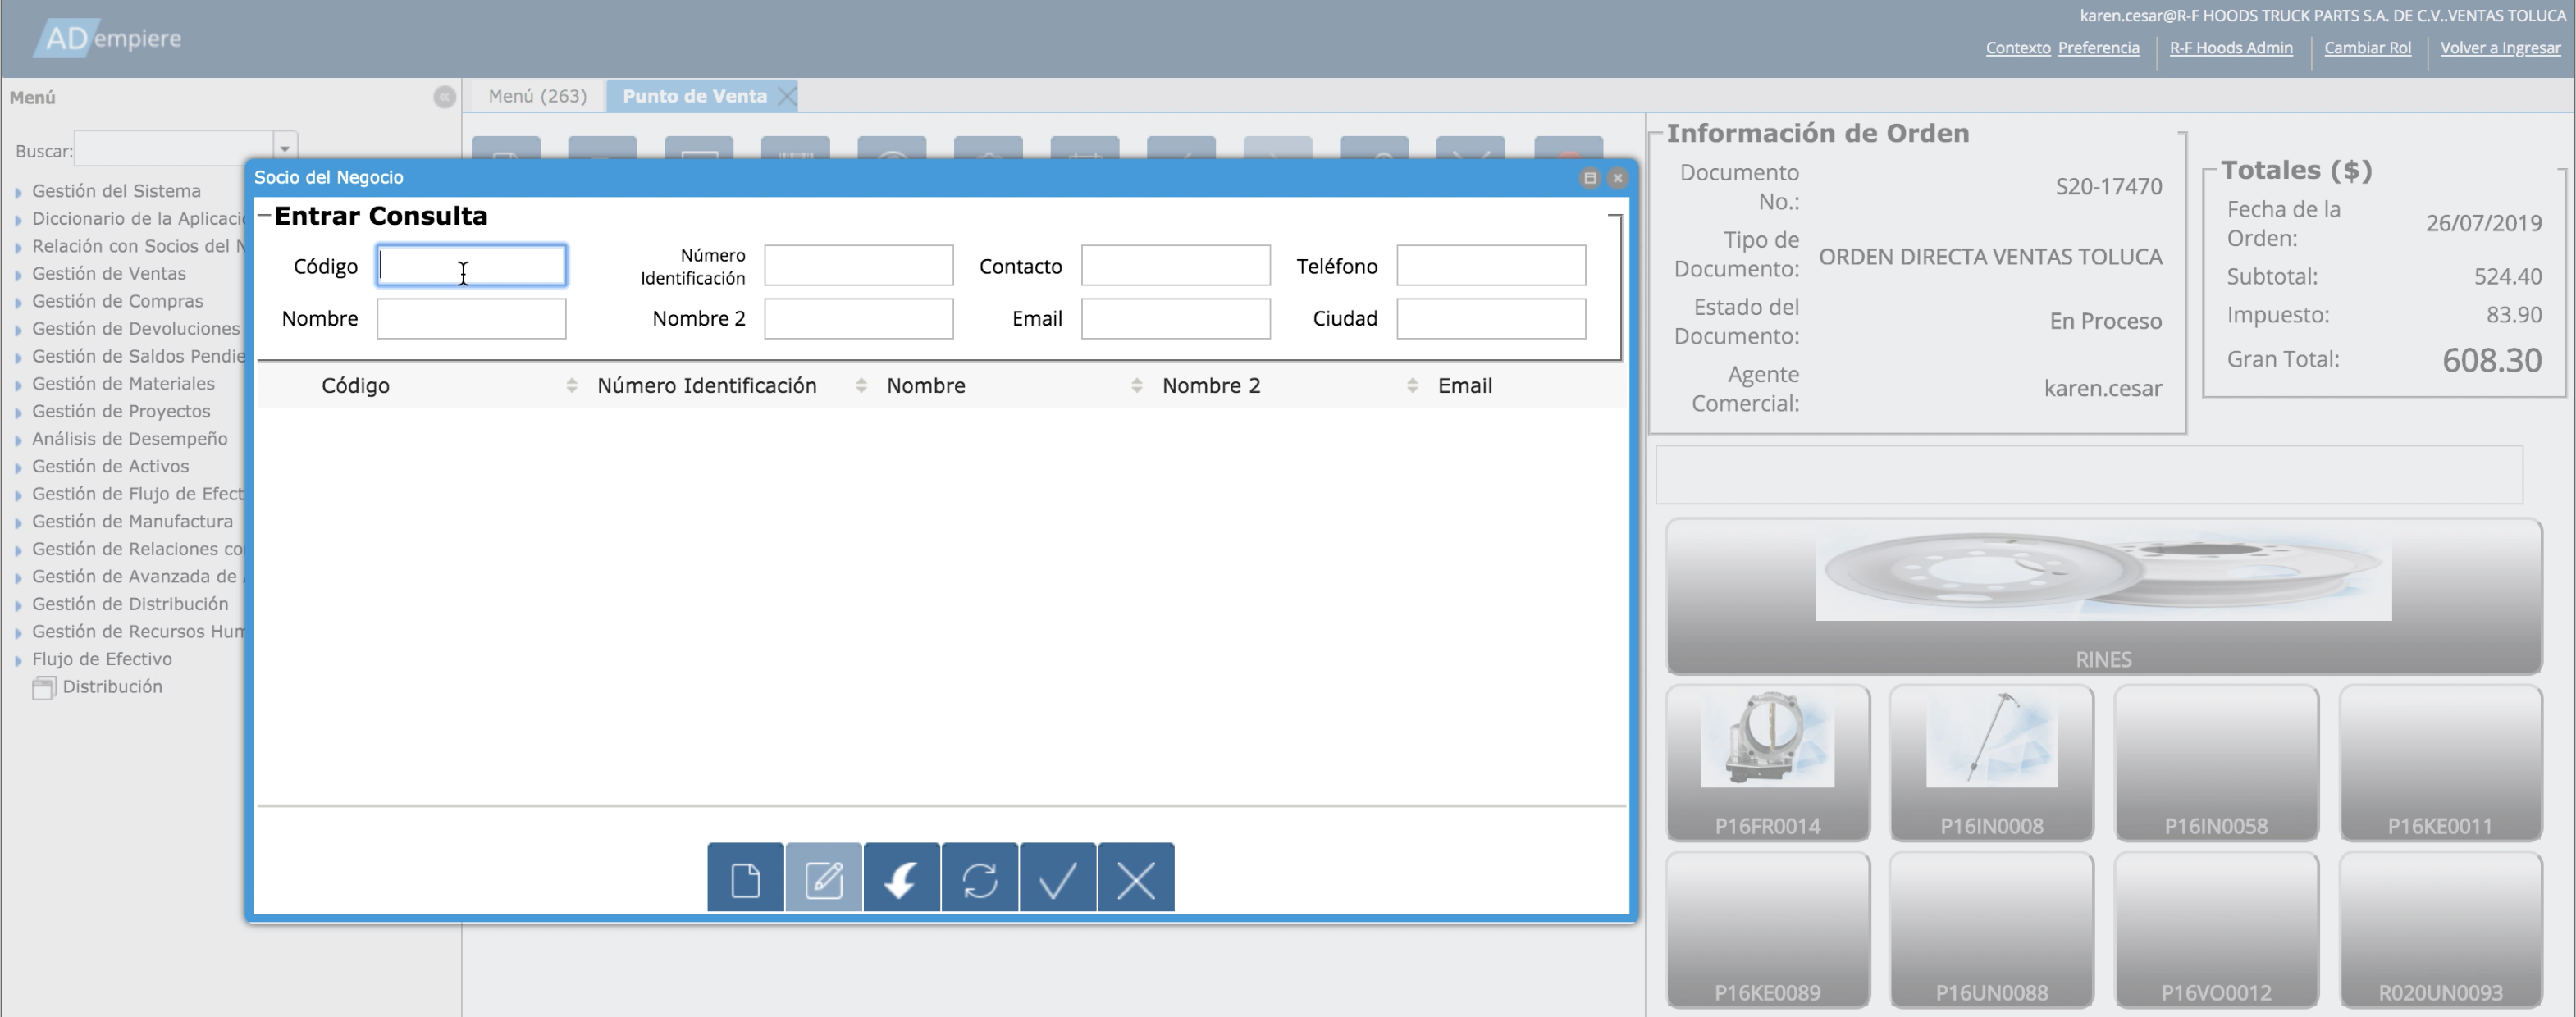Click inside the Código input field
2576x1017 pixels.
pyautogui.click(x=470, y=266)
